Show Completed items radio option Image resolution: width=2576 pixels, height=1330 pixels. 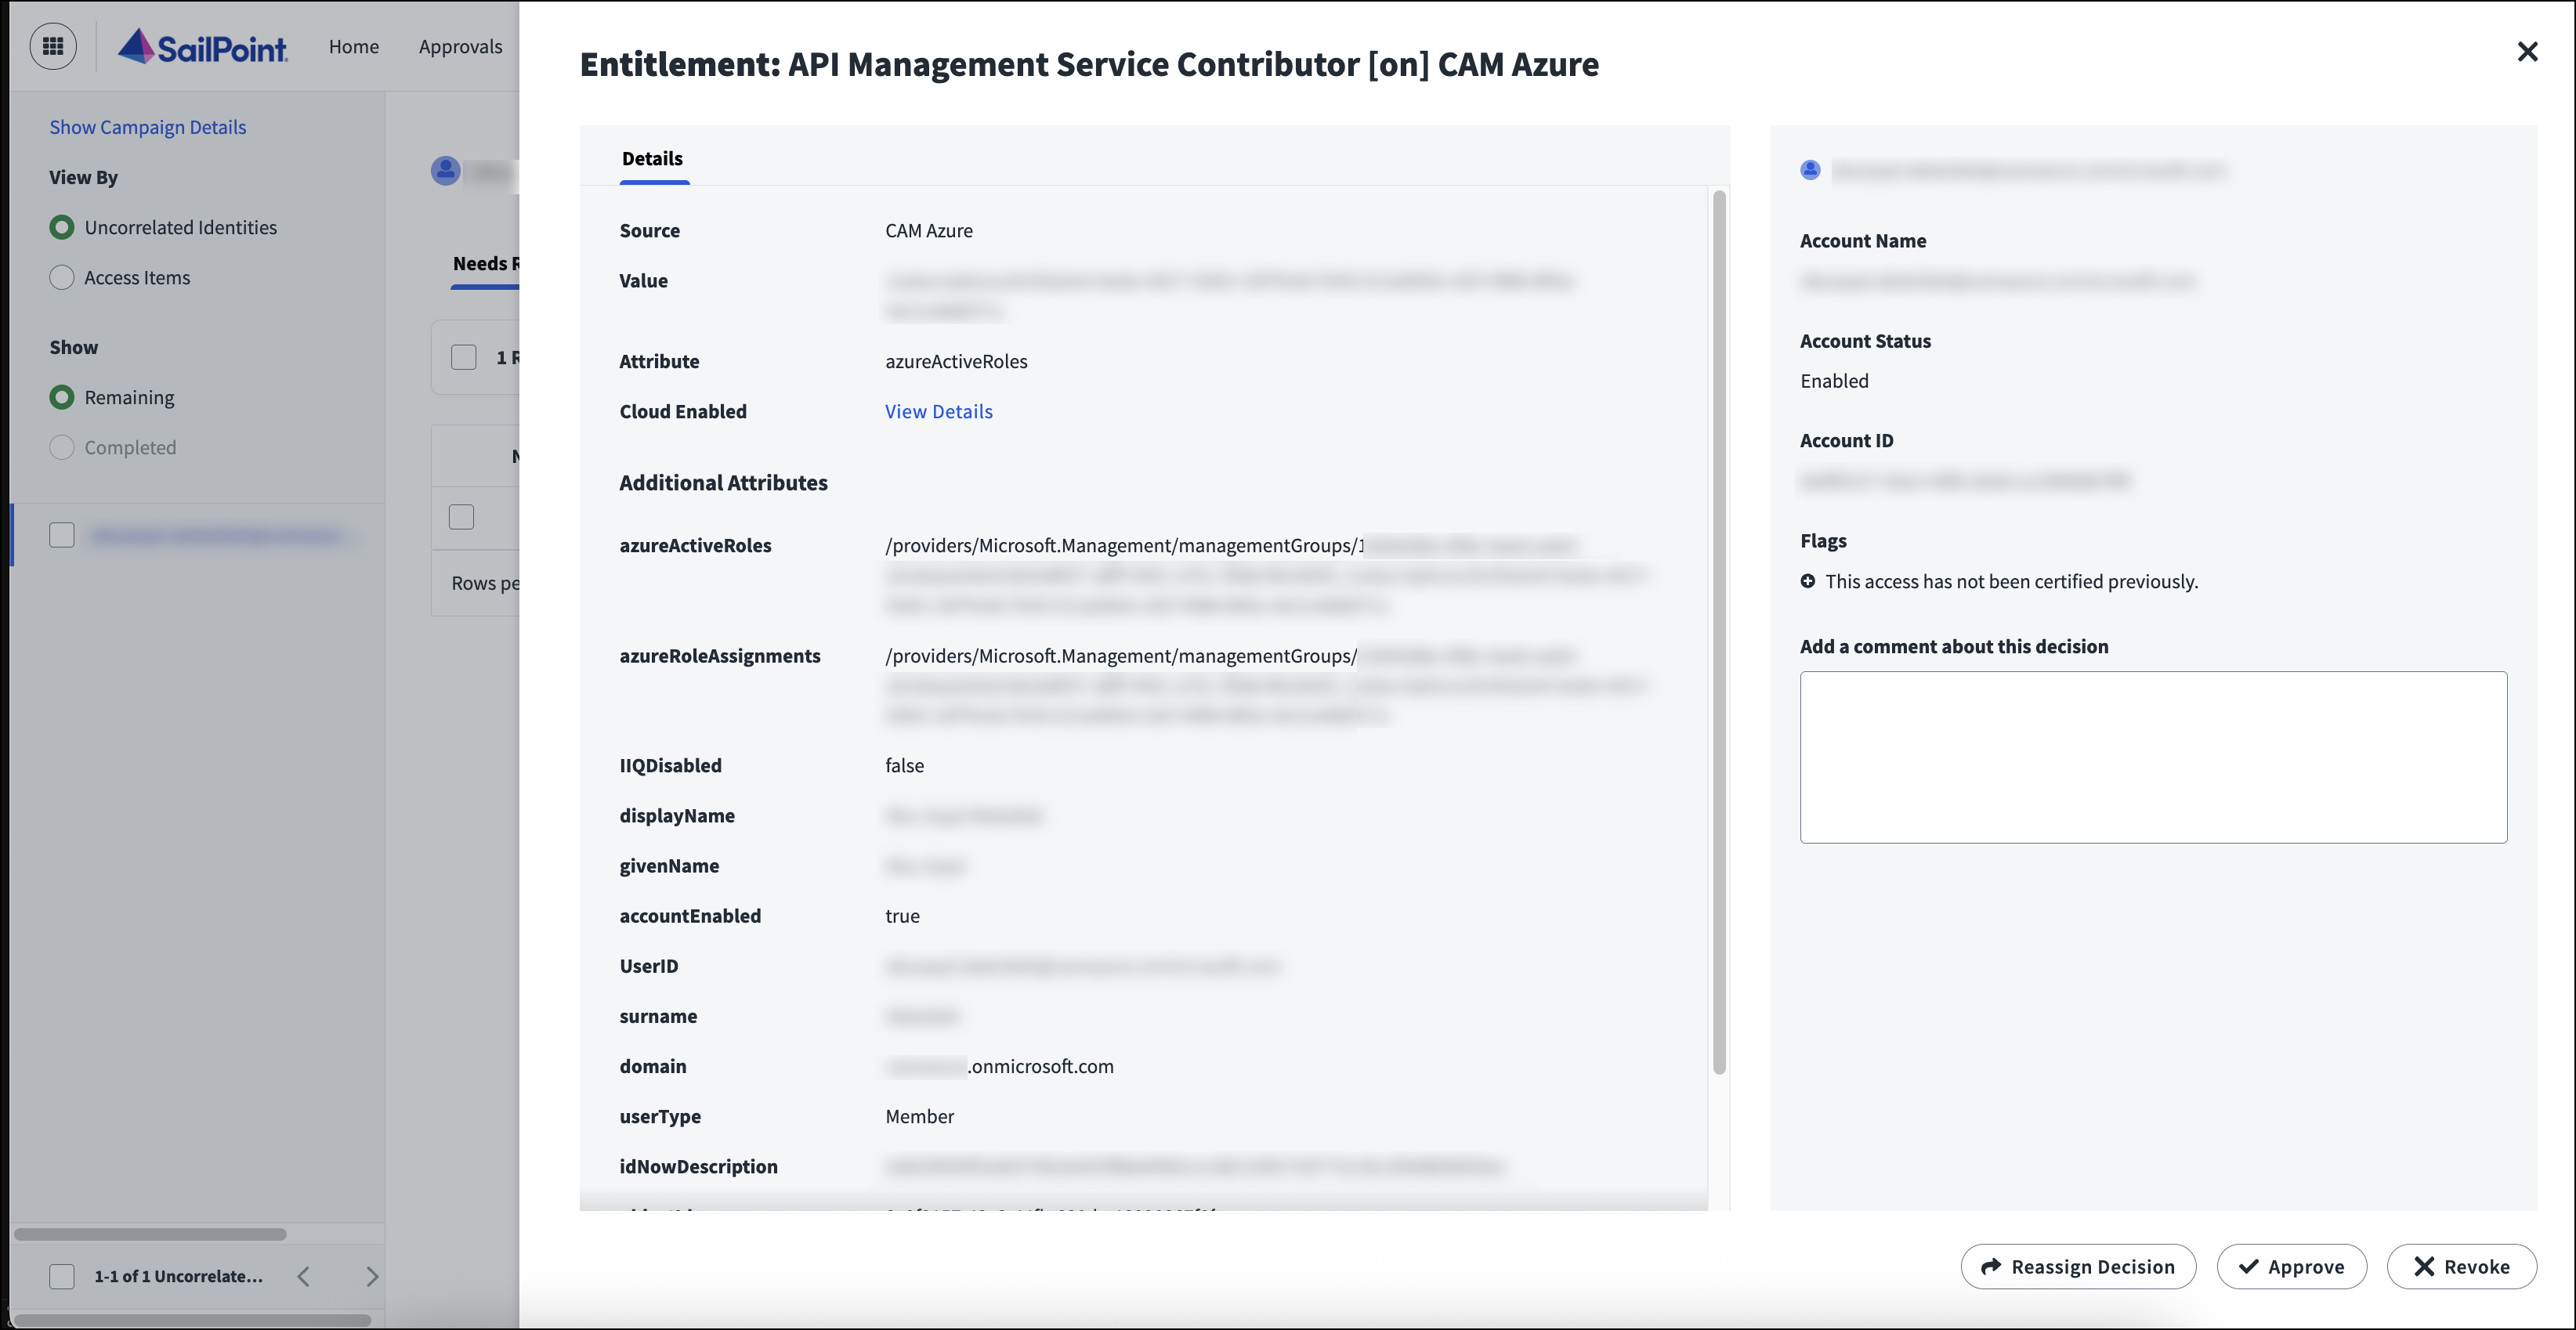tap(62, 448)
